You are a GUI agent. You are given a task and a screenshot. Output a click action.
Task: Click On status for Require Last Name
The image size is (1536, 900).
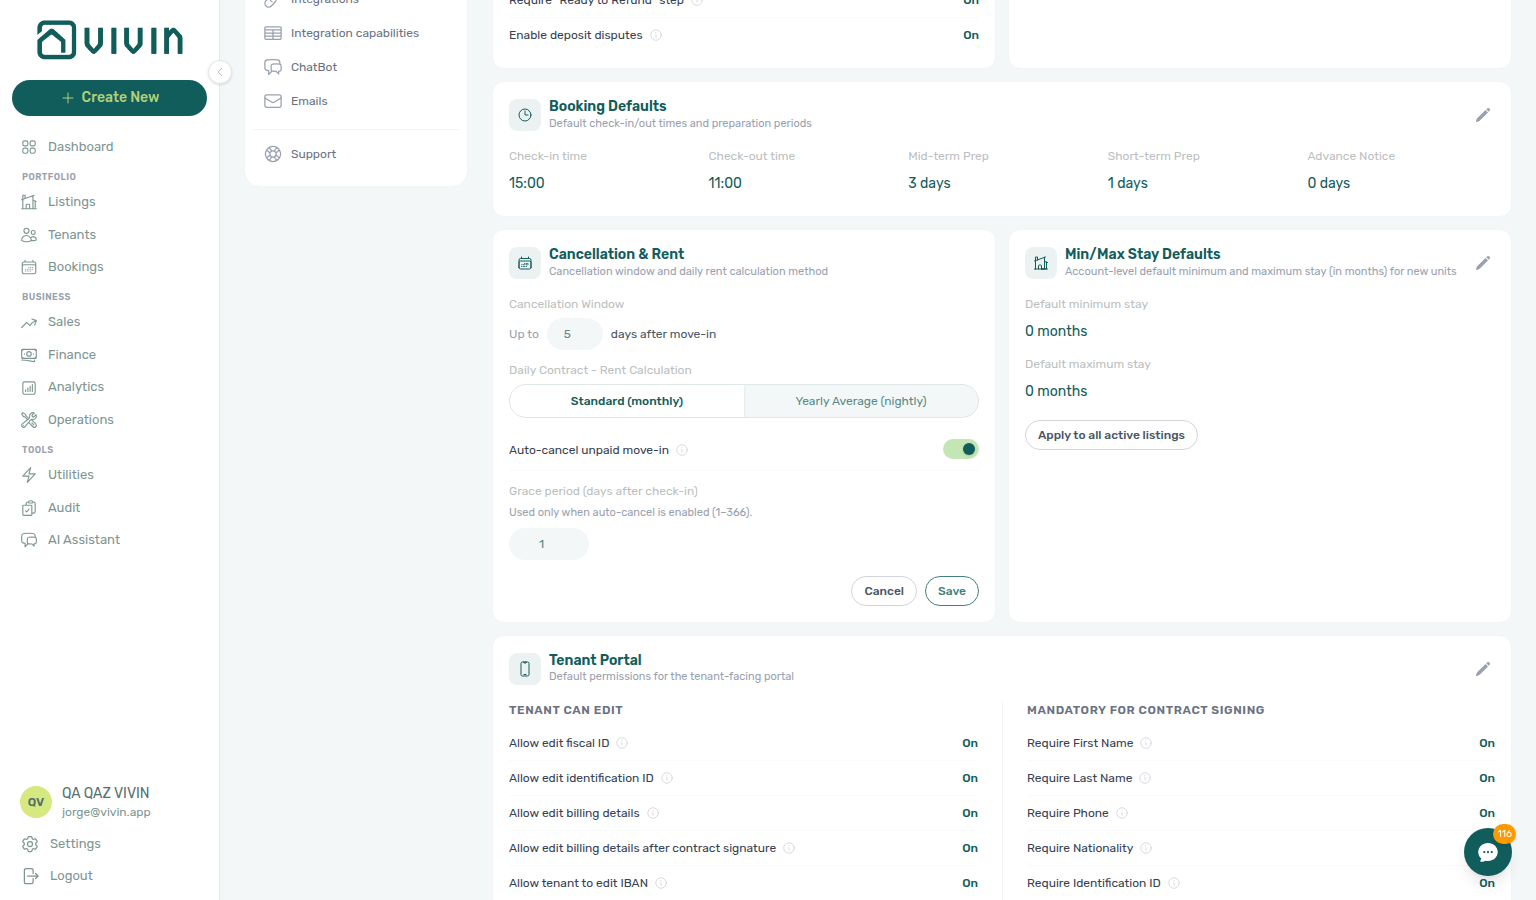coord(1487,778)
